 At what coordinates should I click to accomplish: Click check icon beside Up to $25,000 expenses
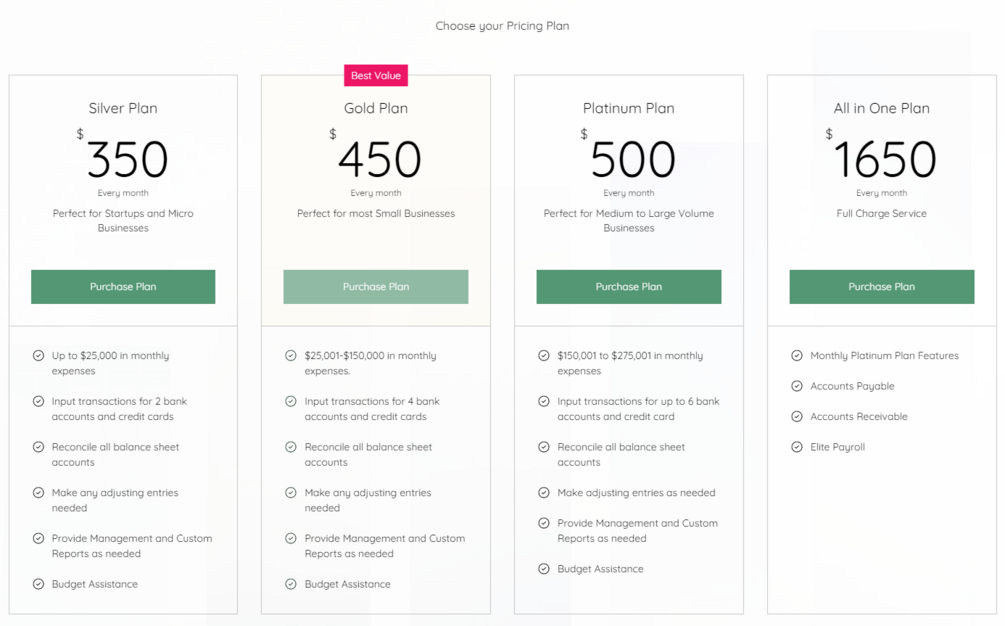click(38, 355)
